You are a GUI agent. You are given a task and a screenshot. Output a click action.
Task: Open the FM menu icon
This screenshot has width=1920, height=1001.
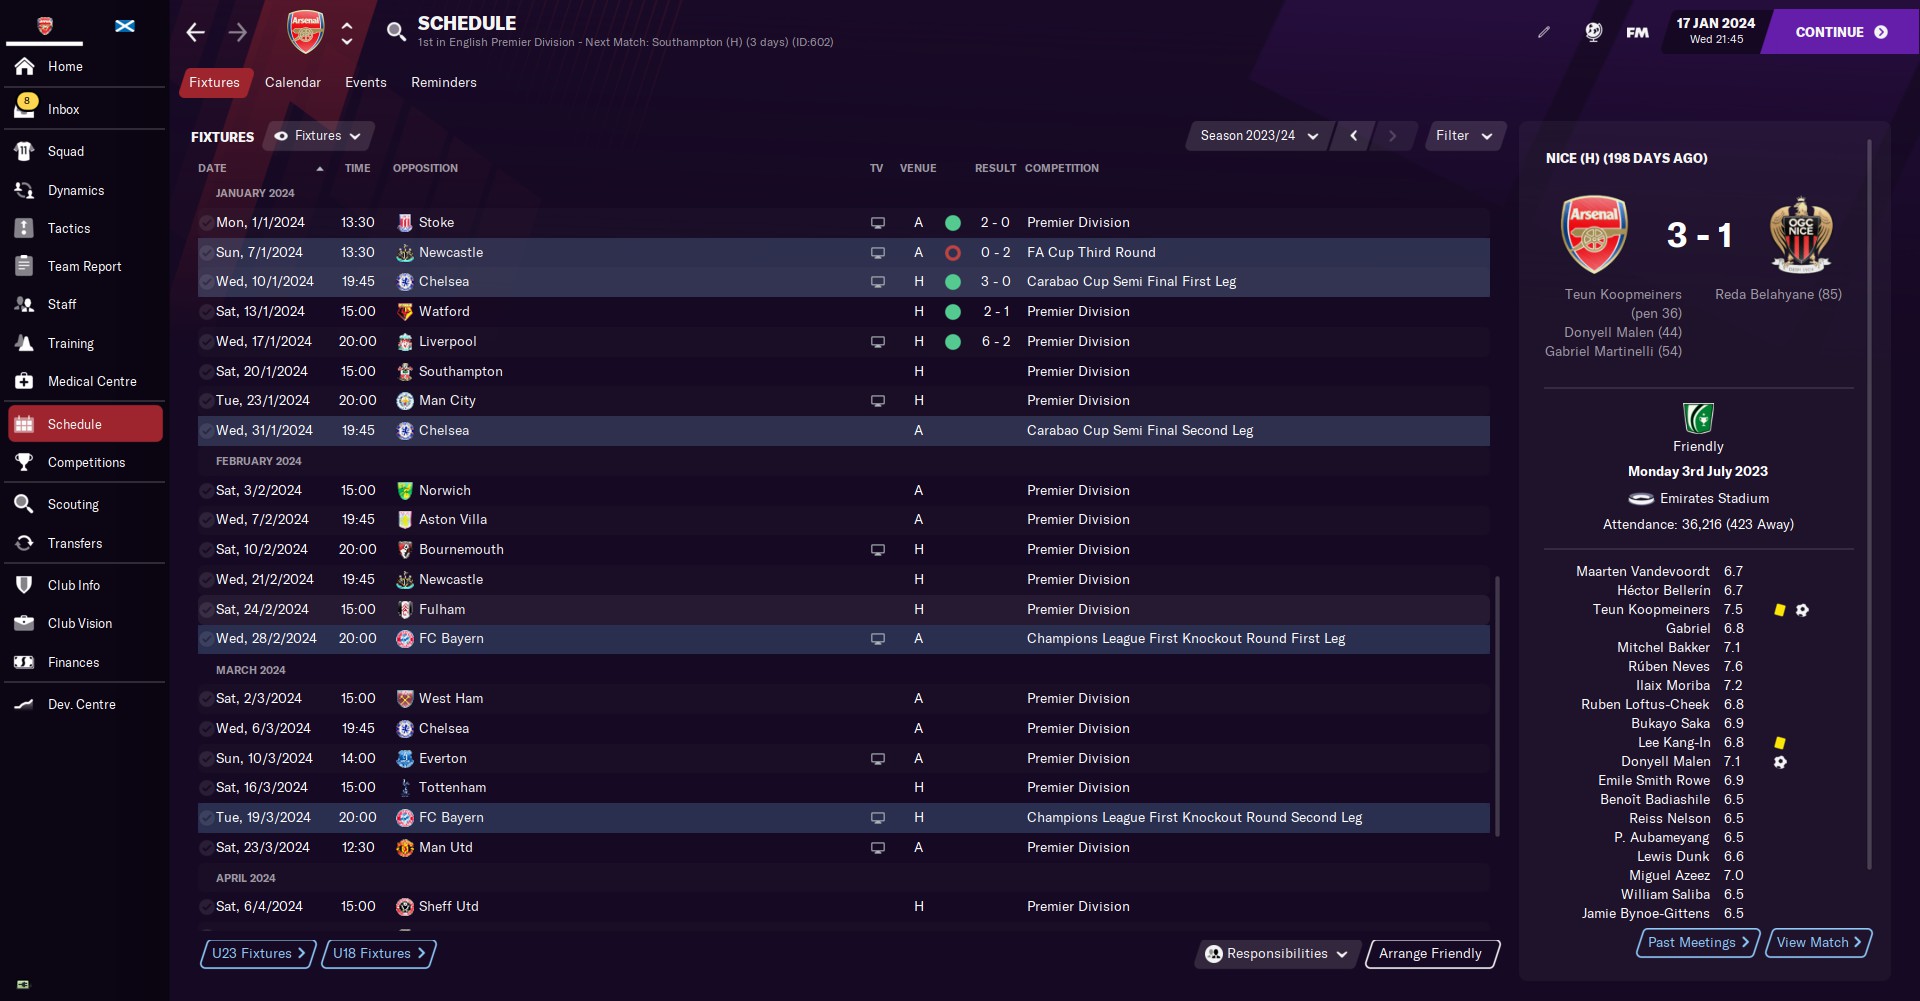(x=1637, y=32)
